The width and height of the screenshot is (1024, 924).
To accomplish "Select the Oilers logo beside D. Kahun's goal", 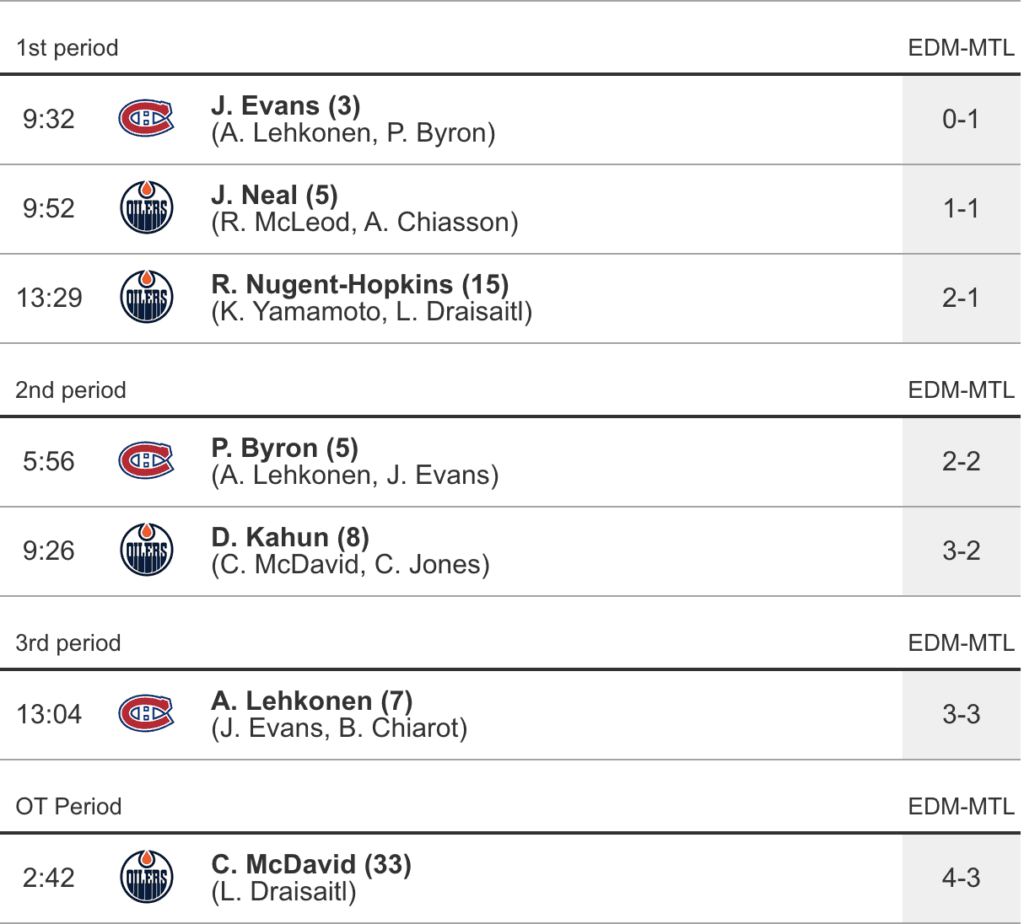I will pos(146,550).
